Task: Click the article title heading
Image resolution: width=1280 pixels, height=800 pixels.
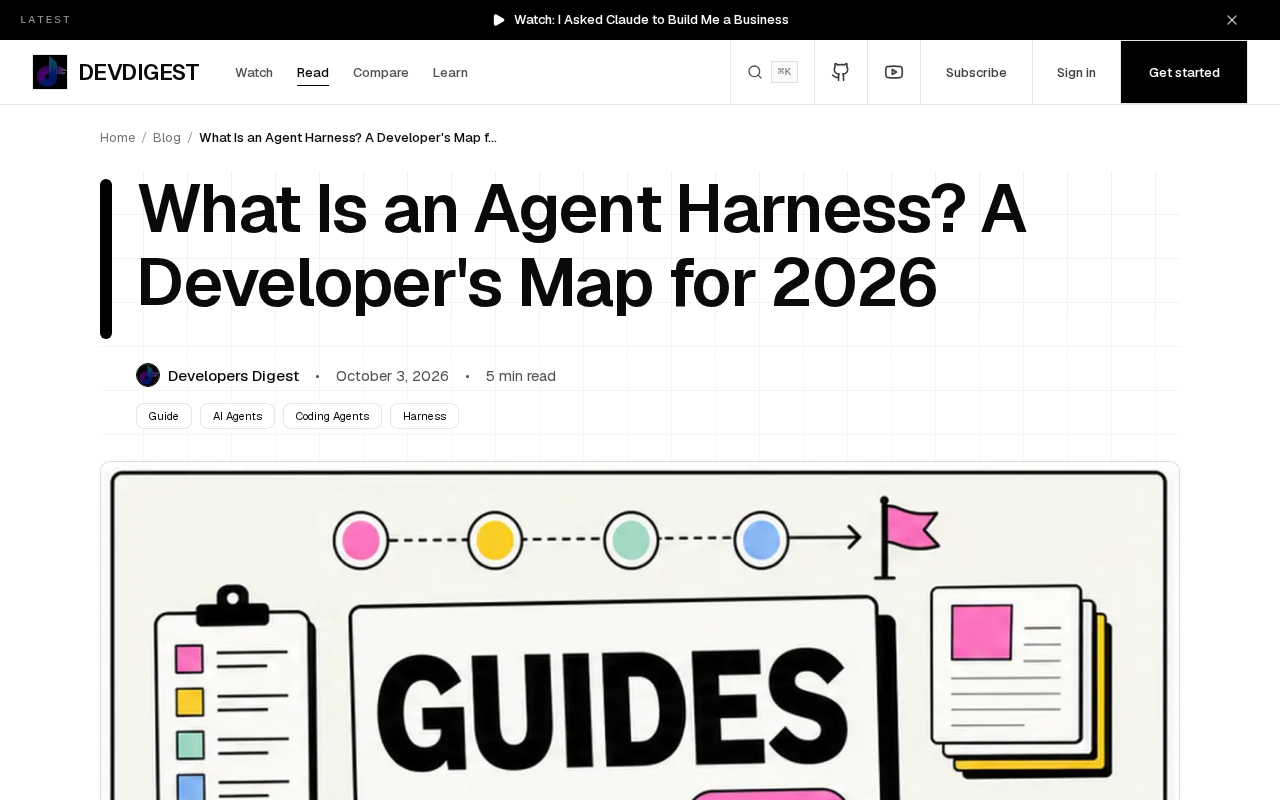Action: (582, 247)
